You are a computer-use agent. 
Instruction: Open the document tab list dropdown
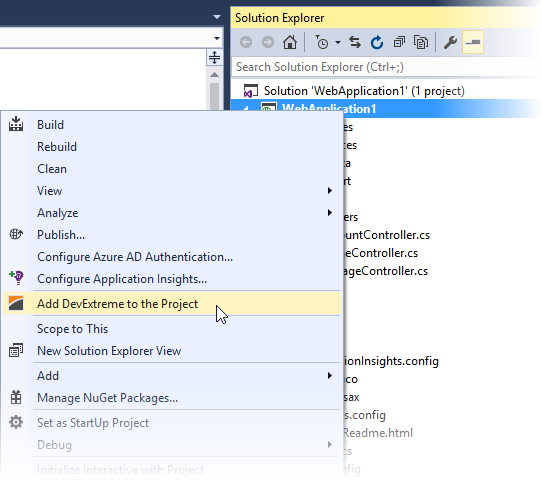[217, 17]
